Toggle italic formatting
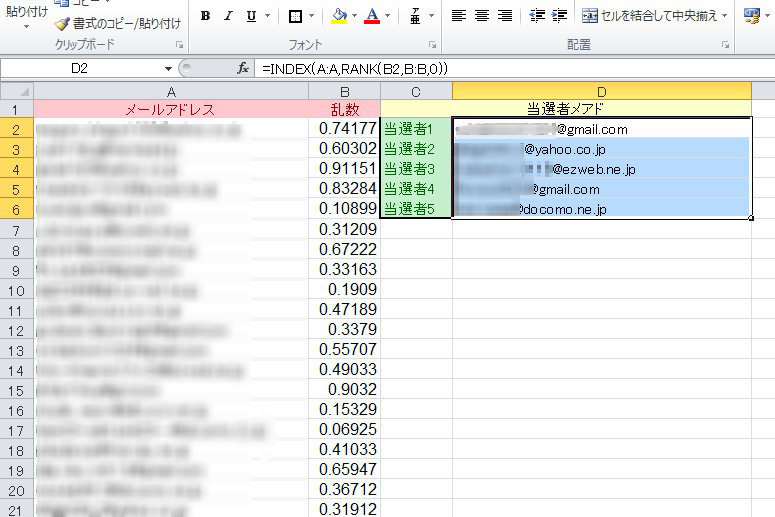Screen dimensions: 775x517 227,16
